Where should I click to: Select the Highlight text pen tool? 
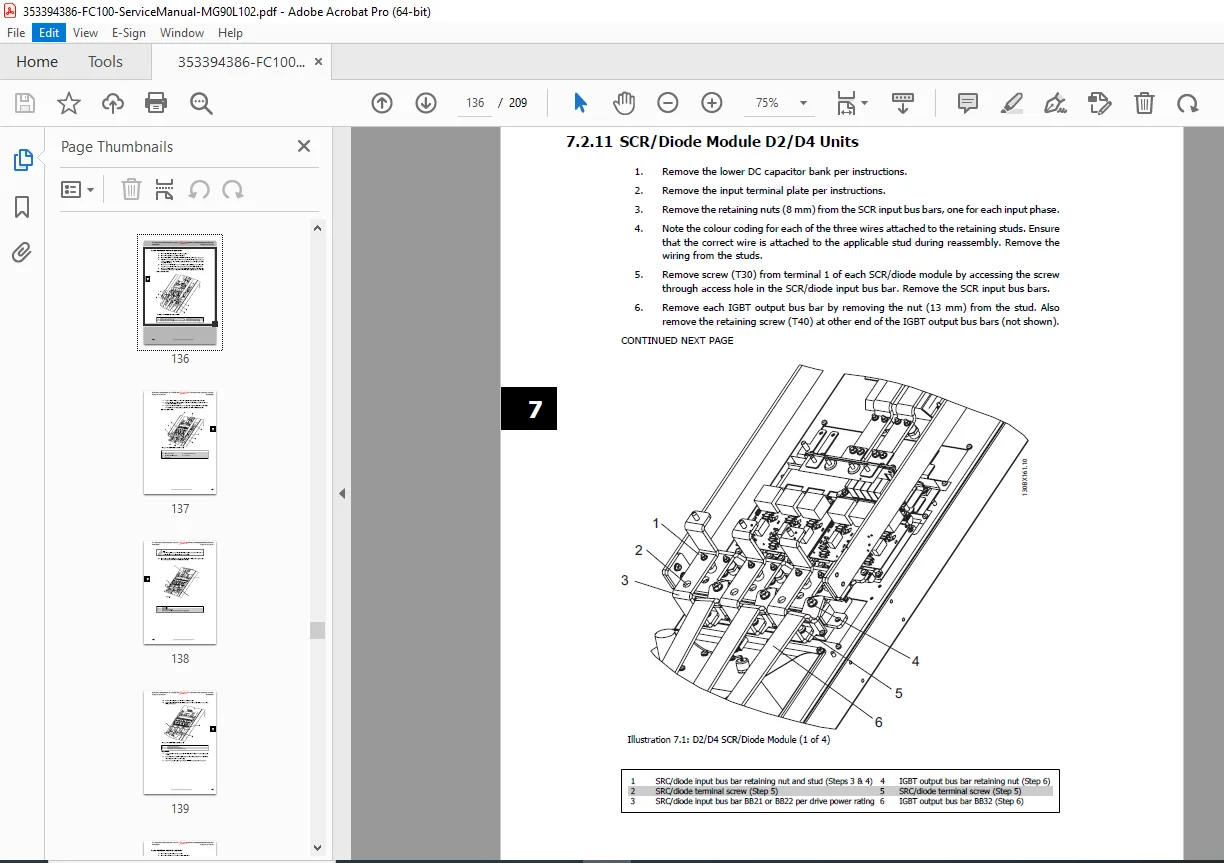[1011, 103]
